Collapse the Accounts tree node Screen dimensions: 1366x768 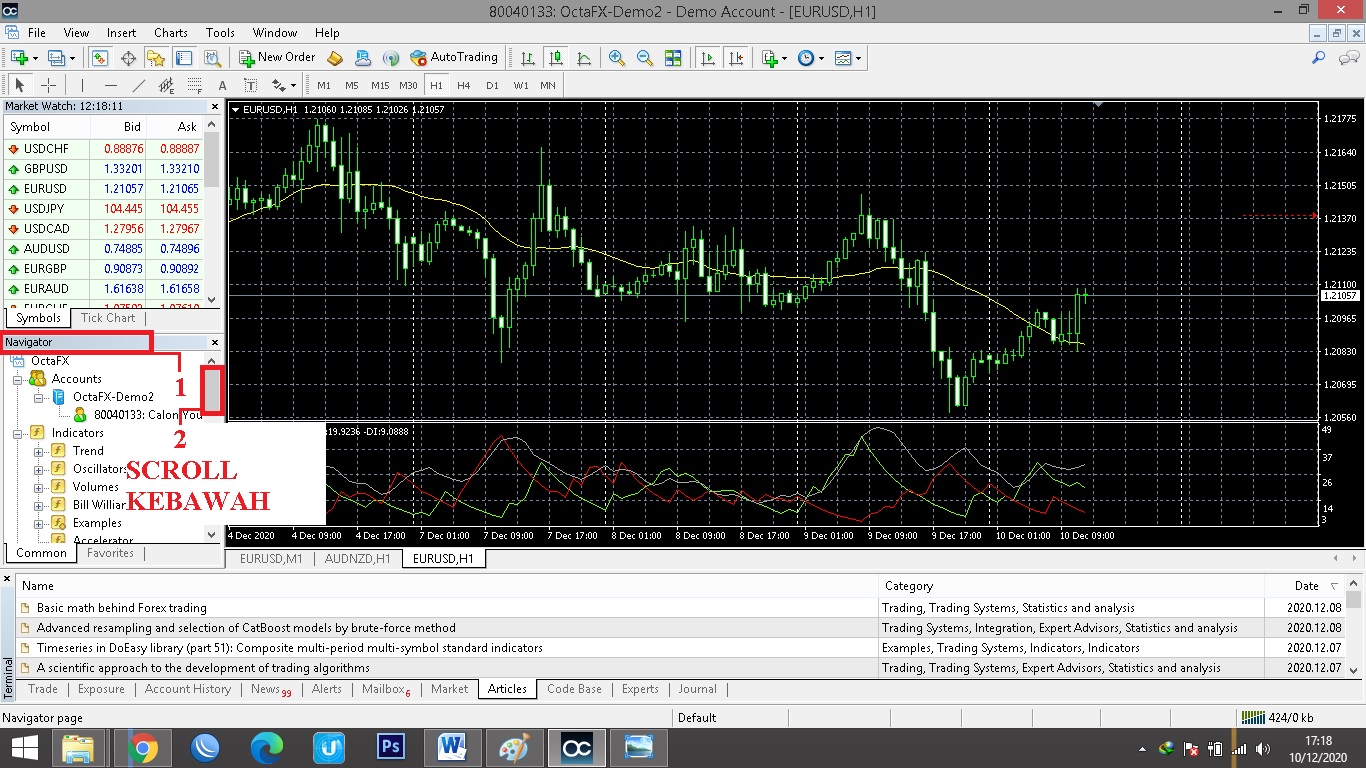click(18, 379)
